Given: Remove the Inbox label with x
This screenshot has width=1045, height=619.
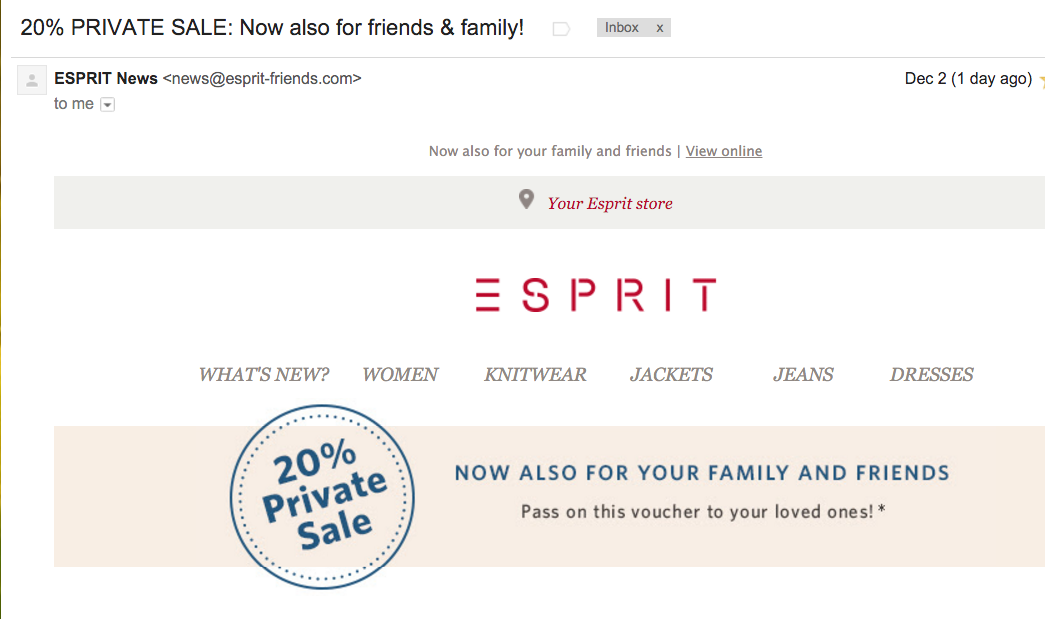Looking at the screenshot, I should (x=660, y=28).
